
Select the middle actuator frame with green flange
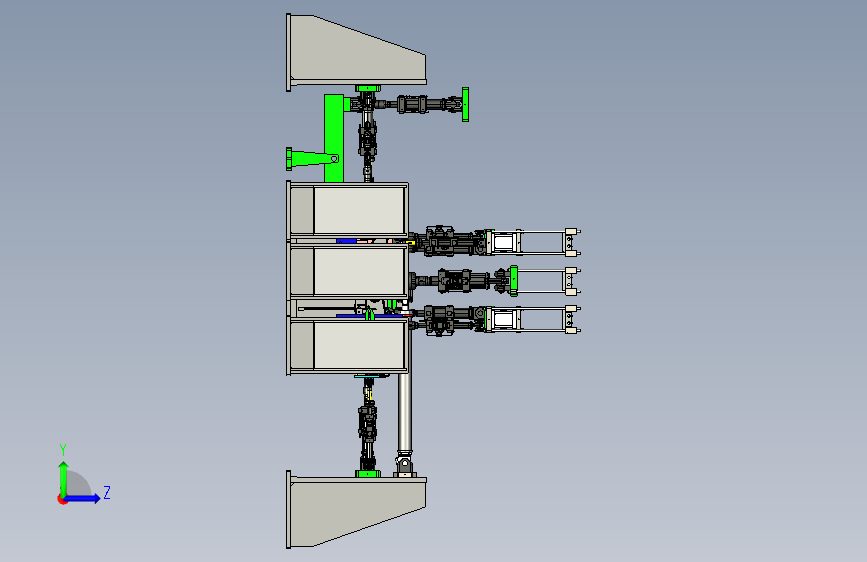point(544,281)
